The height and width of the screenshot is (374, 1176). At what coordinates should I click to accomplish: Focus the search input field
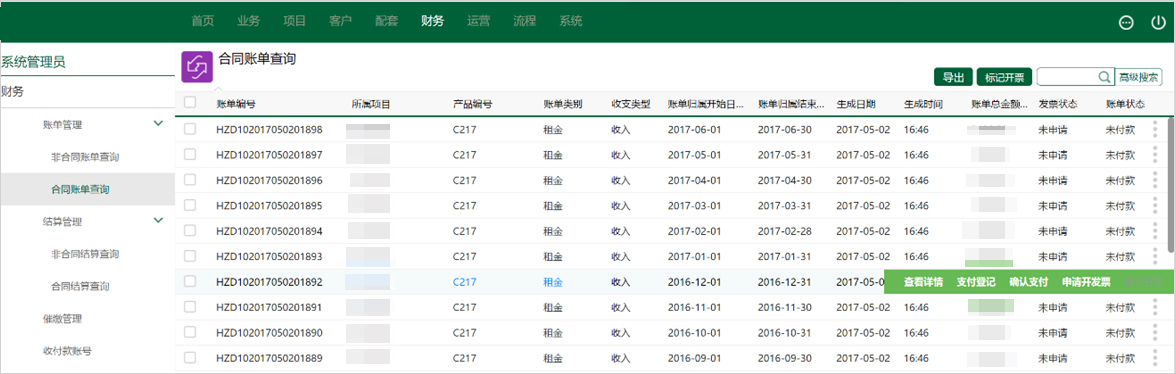pyautogui.click(x=1067, y=76)
